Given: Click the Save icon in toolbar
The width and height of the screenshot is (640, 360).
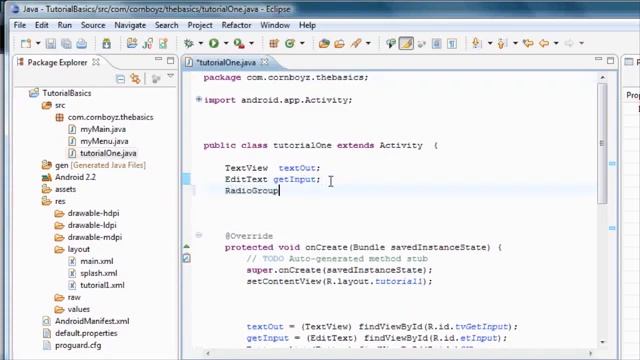Looking at the screenshot, I should pyautogui.click(x=51, y=43).
